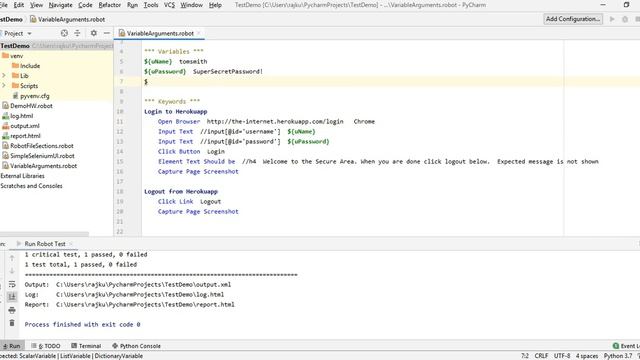Open the Run tool window button
The image size is (640, 360).
[x=11, y=346]
